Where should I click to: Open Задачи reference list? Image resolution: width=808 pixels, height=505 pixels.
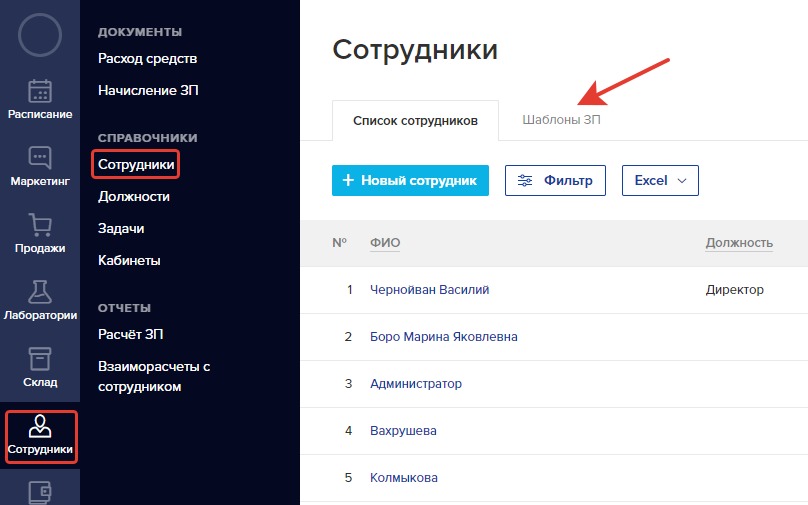pos(121,229)
